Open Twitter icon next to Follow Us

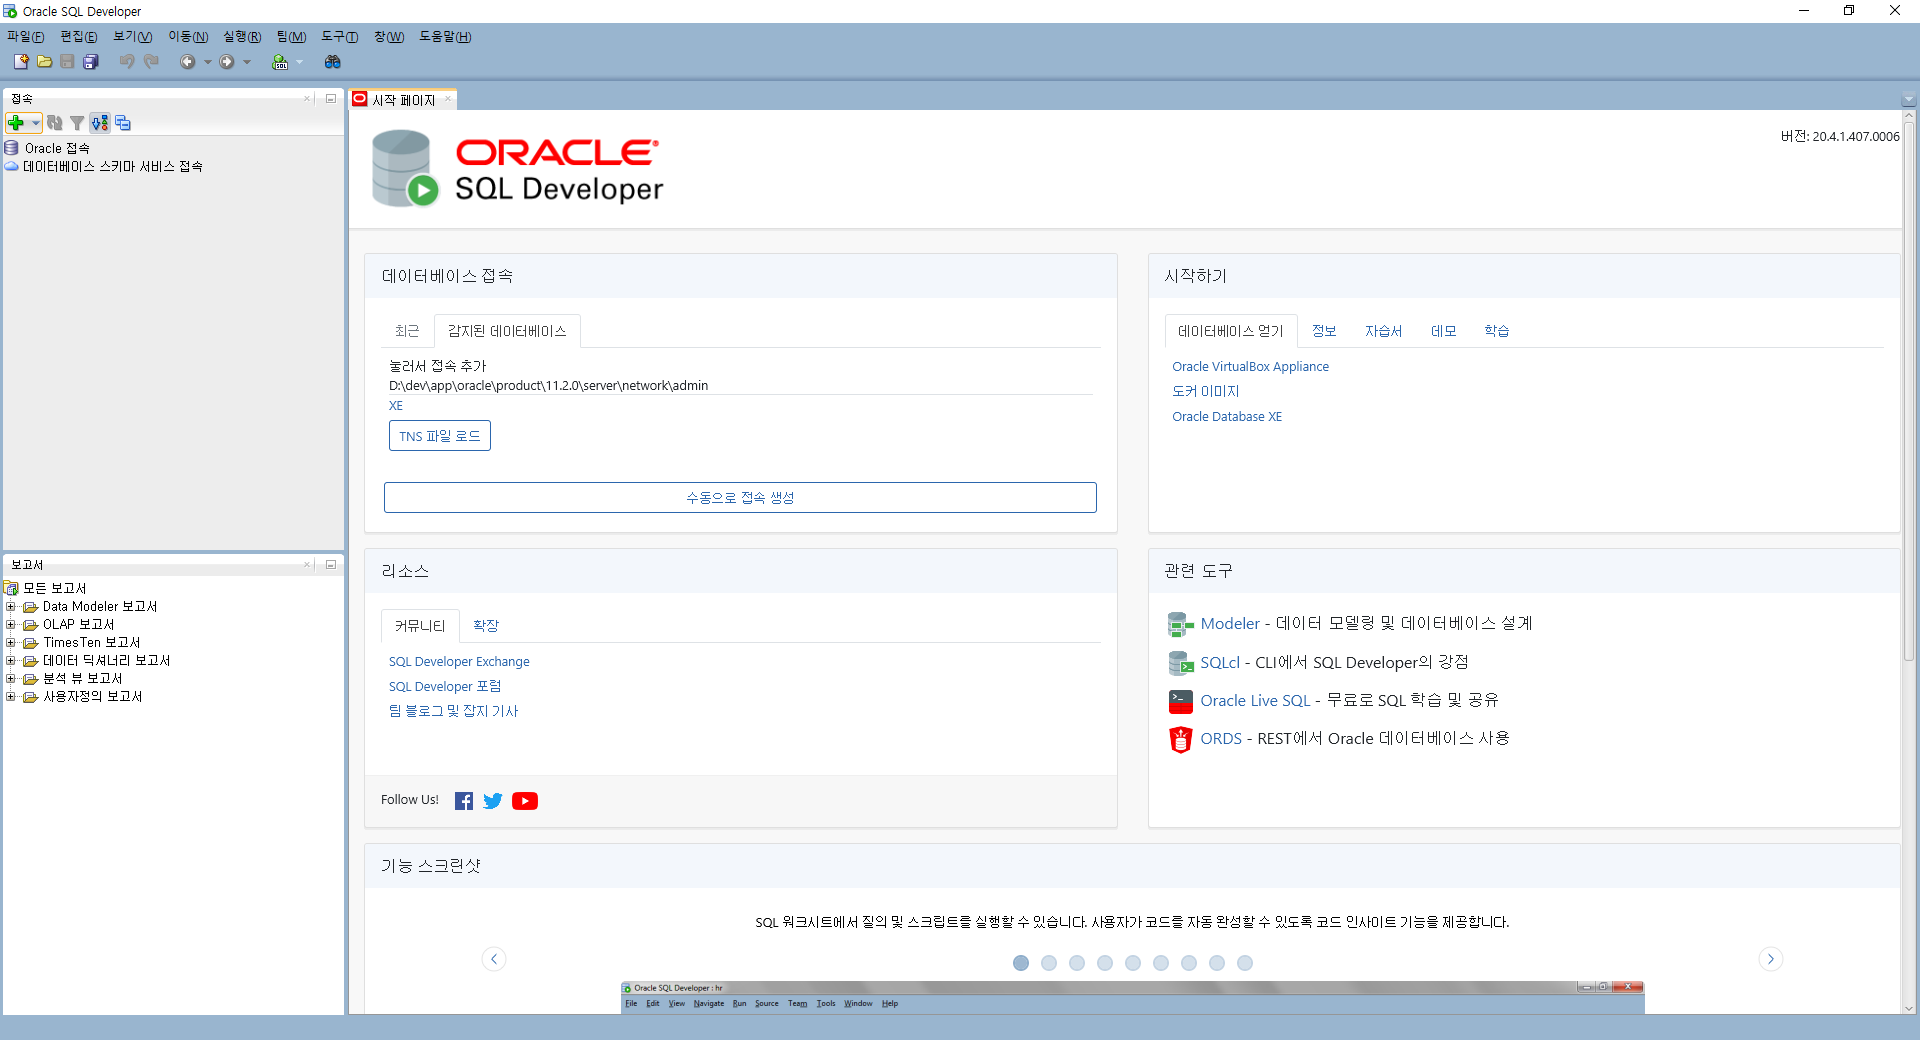click(x=493, y=801)
